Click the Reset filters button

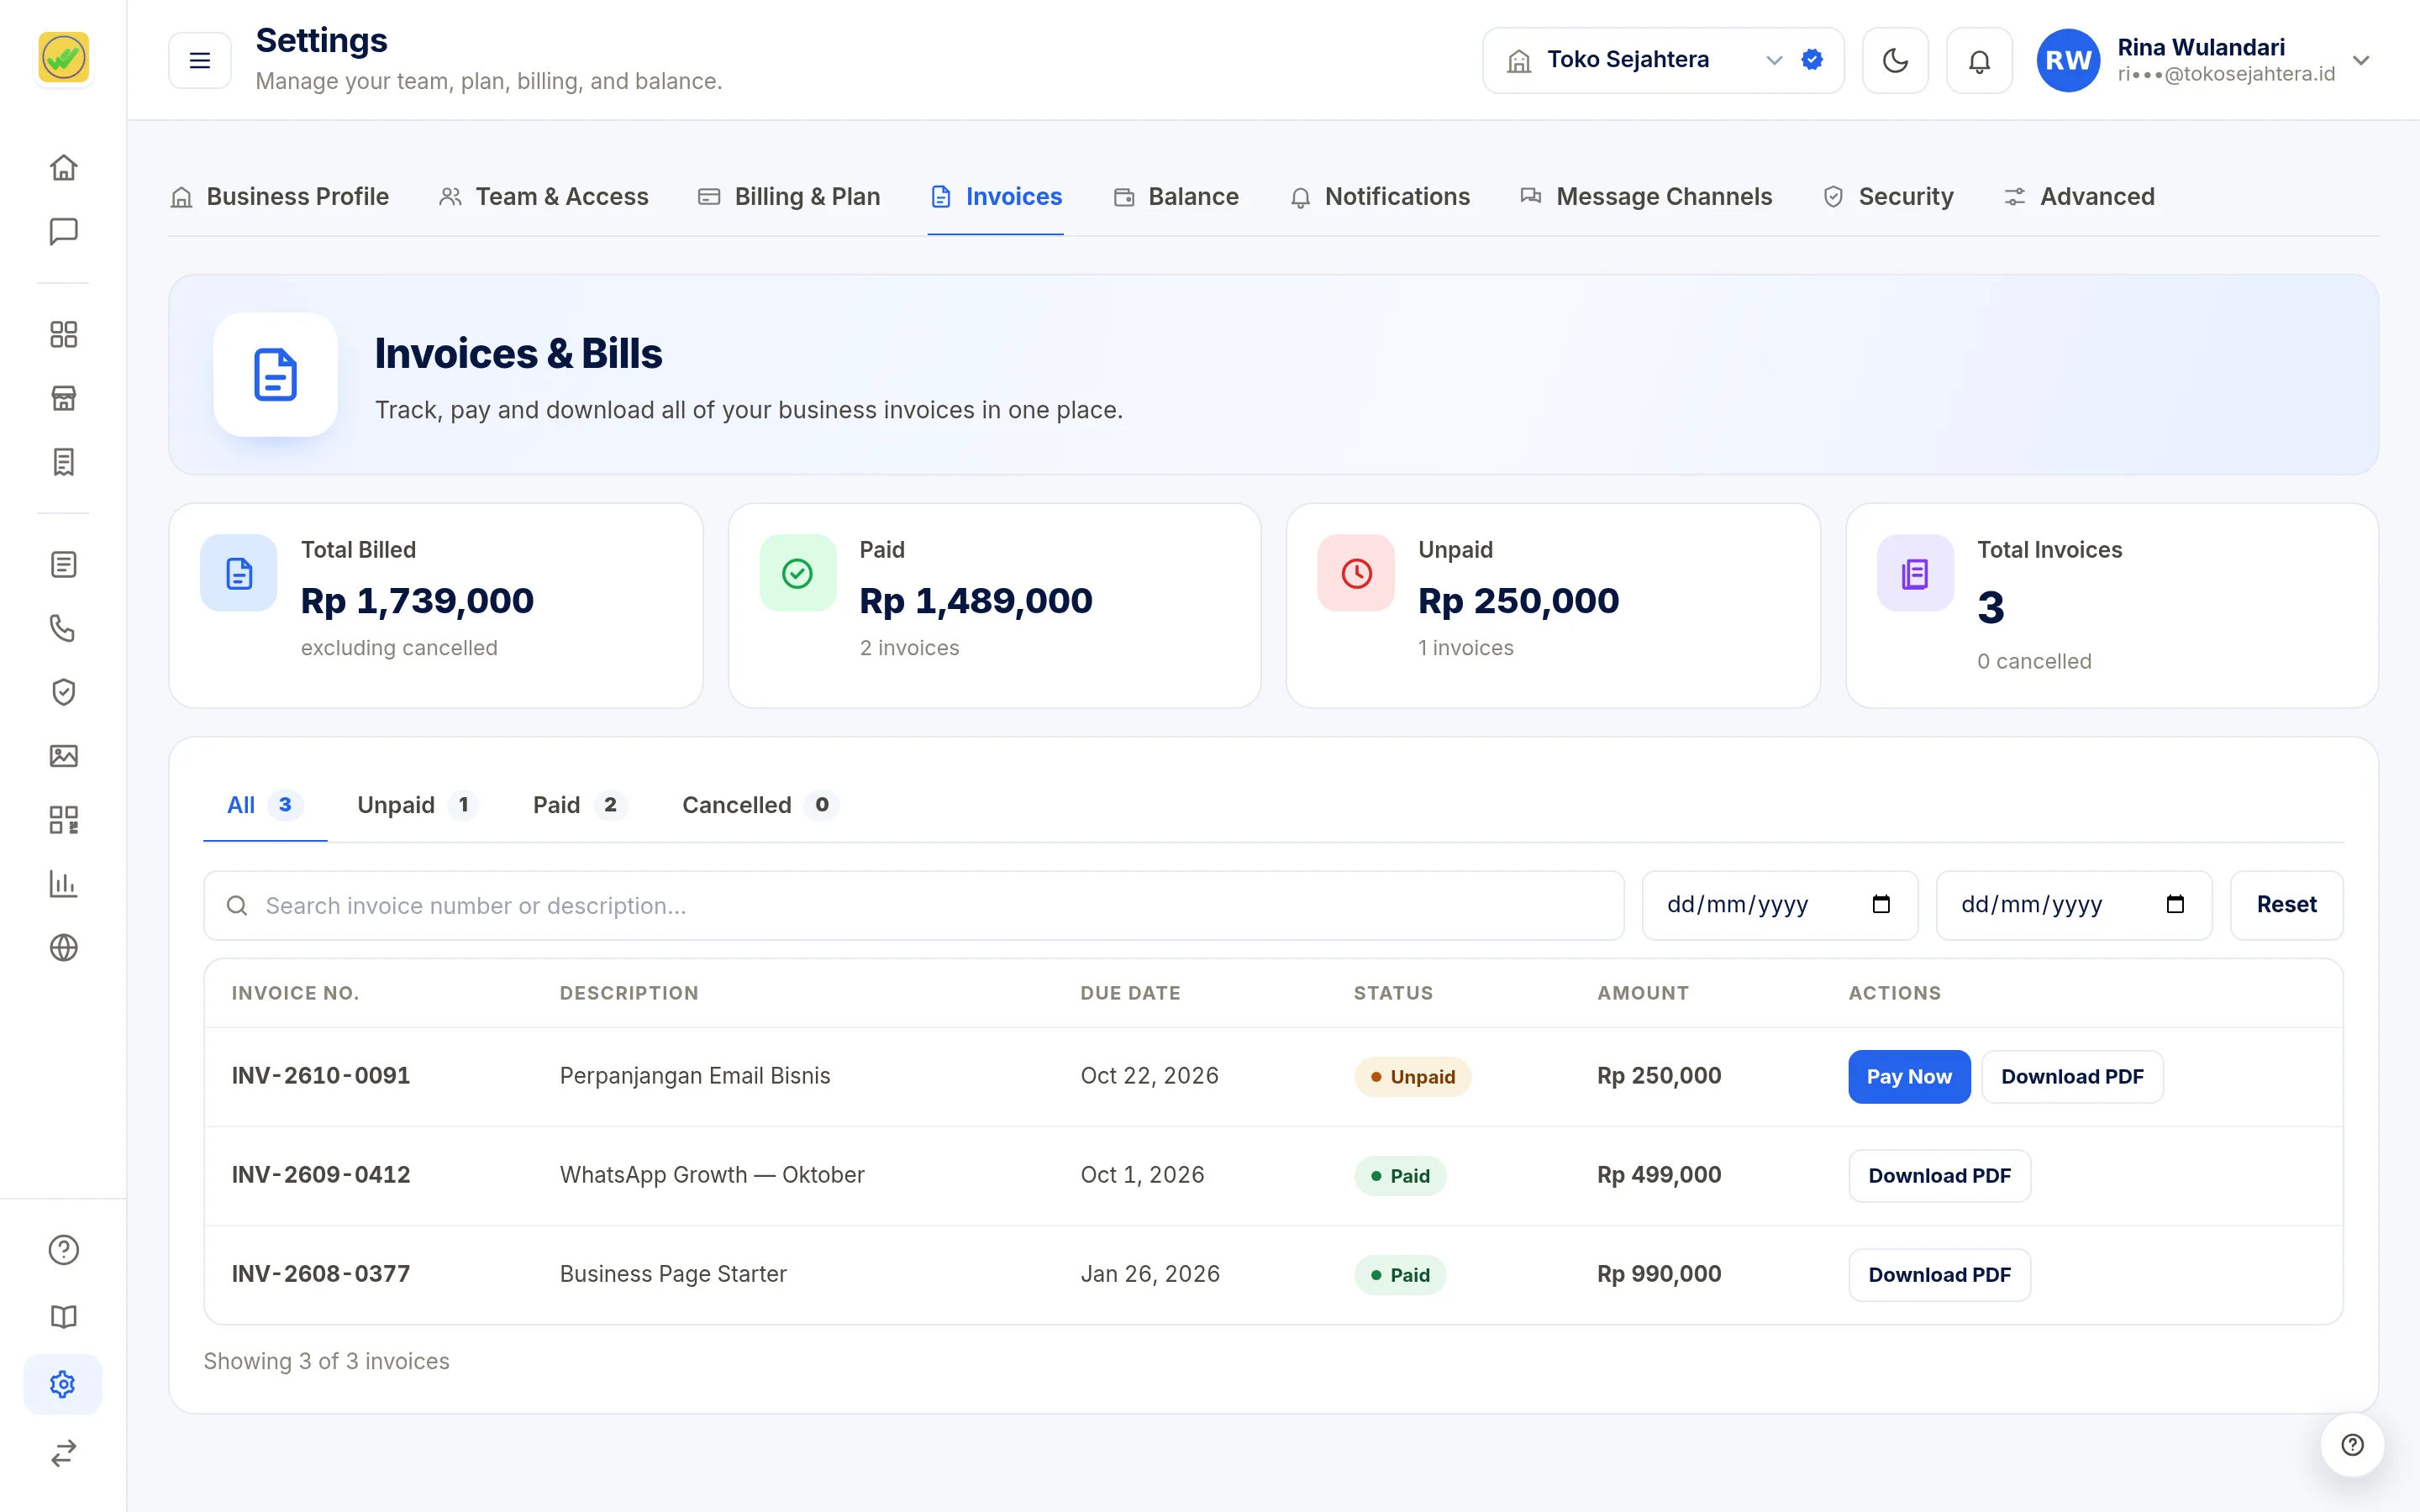[2286, 905]
